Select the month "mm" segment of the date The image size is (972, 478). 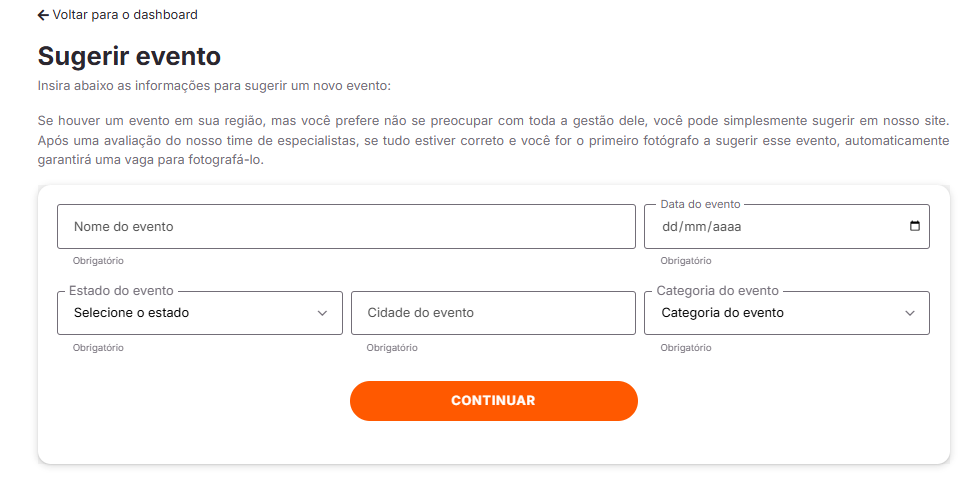[x=694, y=227]
